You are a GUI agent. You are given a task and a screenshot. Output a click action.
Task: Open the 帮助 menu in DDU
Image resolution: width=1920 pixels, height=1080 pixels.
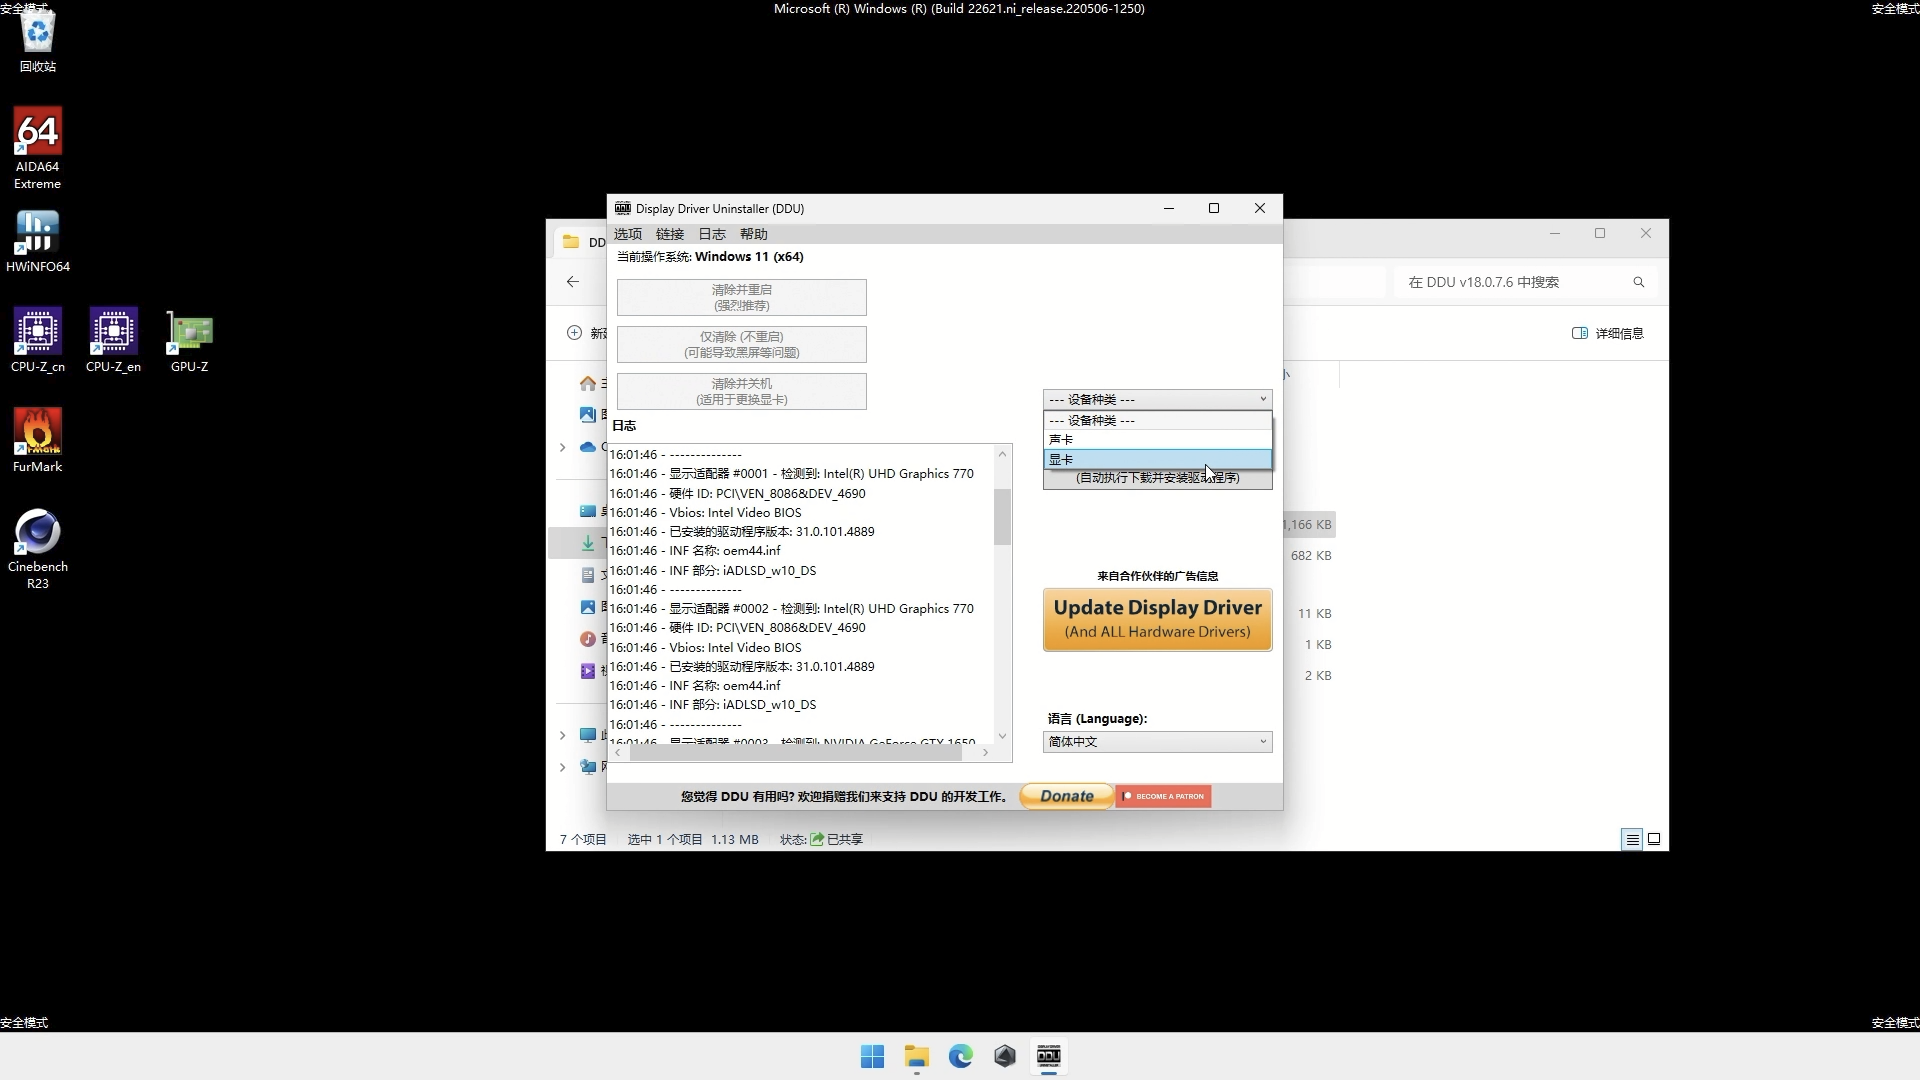point(753,233)
